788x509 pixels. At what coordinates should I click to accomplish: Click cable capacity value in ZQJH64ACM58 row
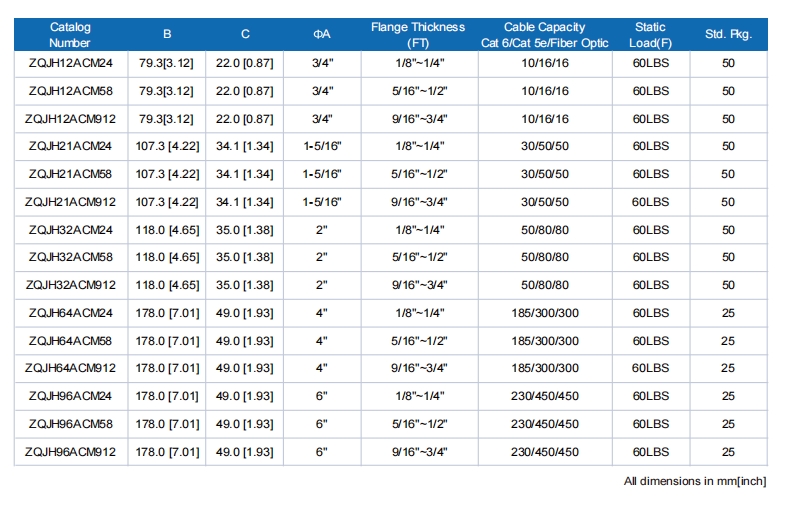coord(545,341)
